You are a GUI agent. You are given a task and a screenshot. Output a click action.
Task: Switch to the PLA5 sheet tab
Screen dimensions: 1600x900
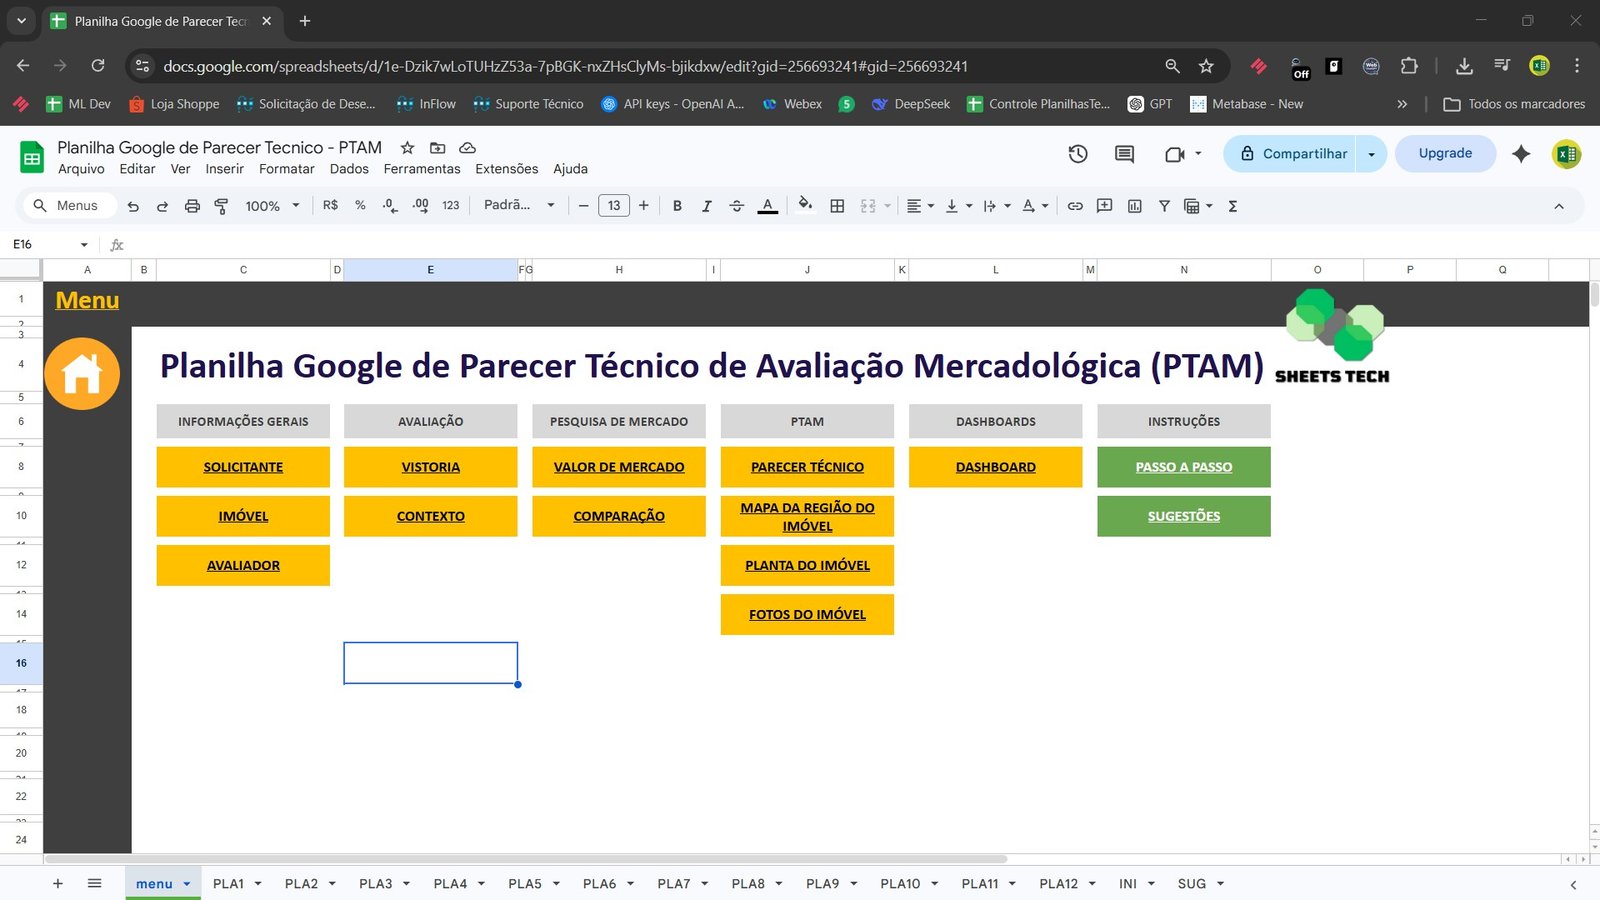(526, 883)
